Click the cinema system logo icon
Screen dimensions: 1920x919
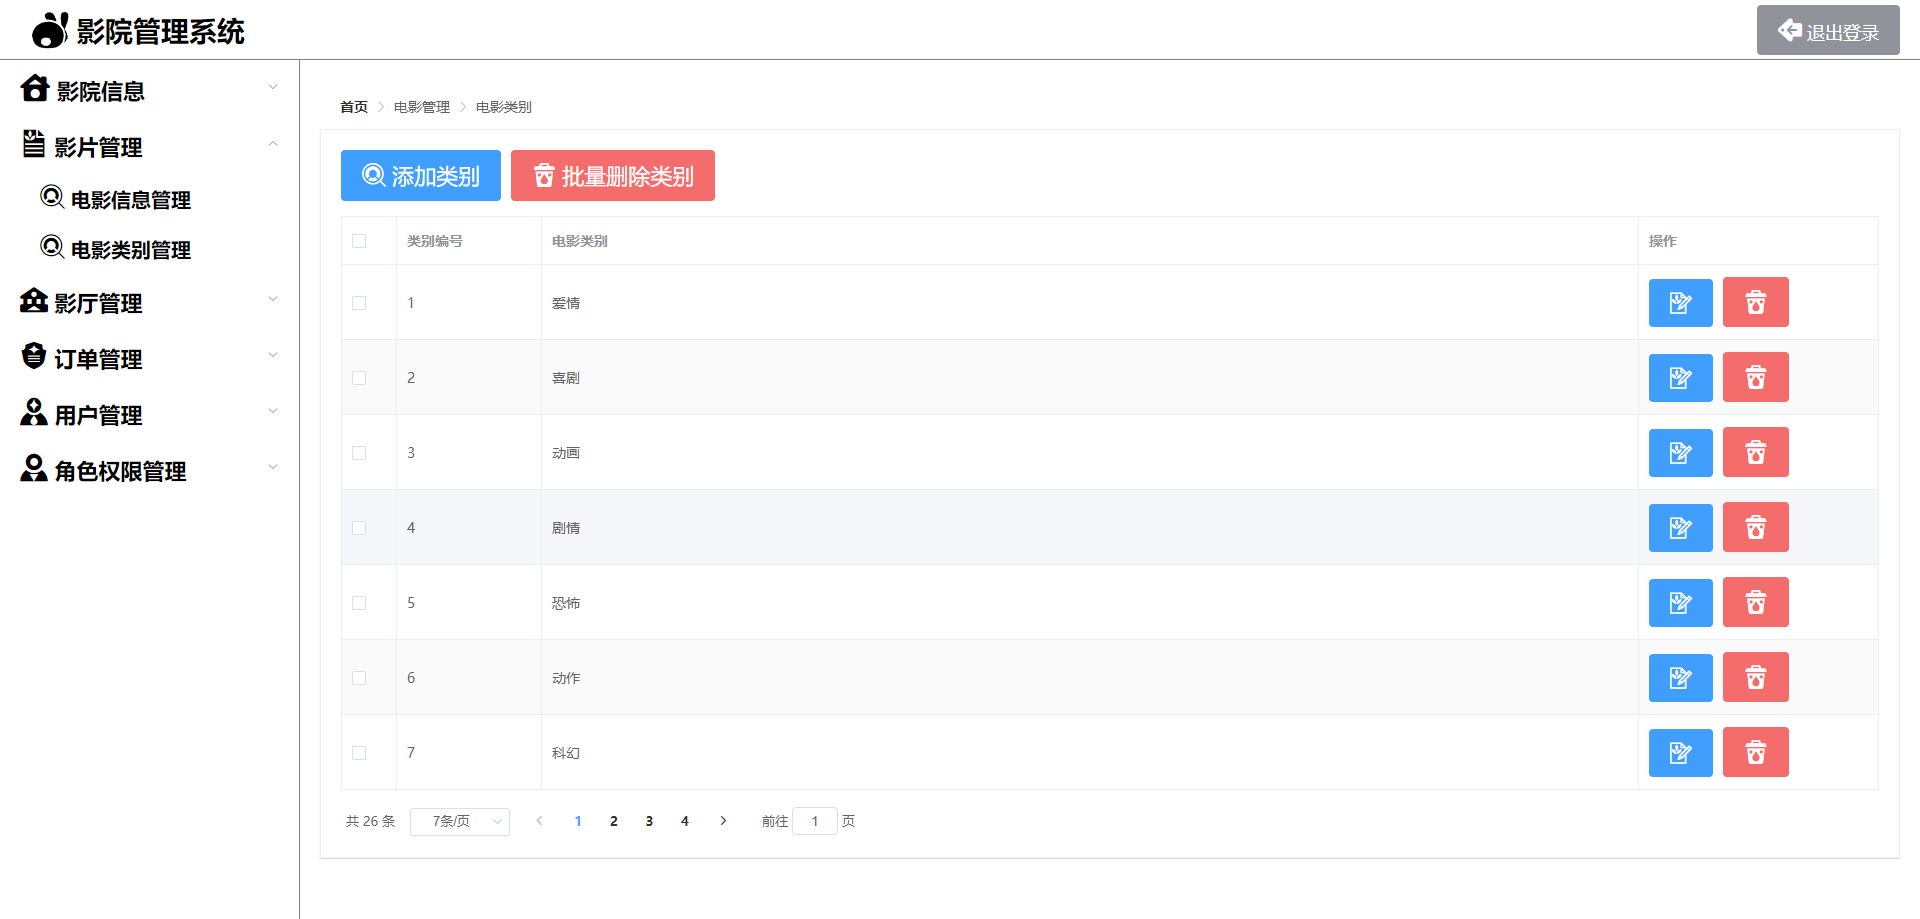tap(50, 30)
